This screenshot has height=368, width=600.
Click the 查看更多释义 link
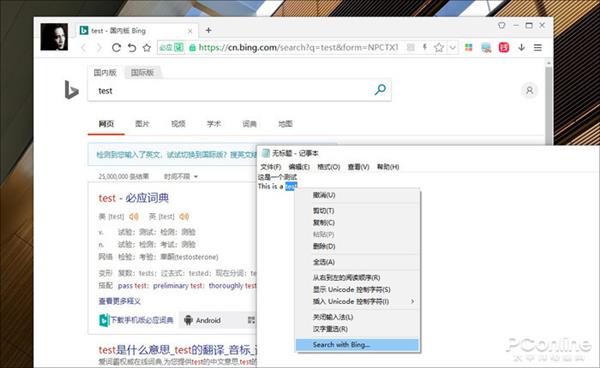[x=119, y=301]
